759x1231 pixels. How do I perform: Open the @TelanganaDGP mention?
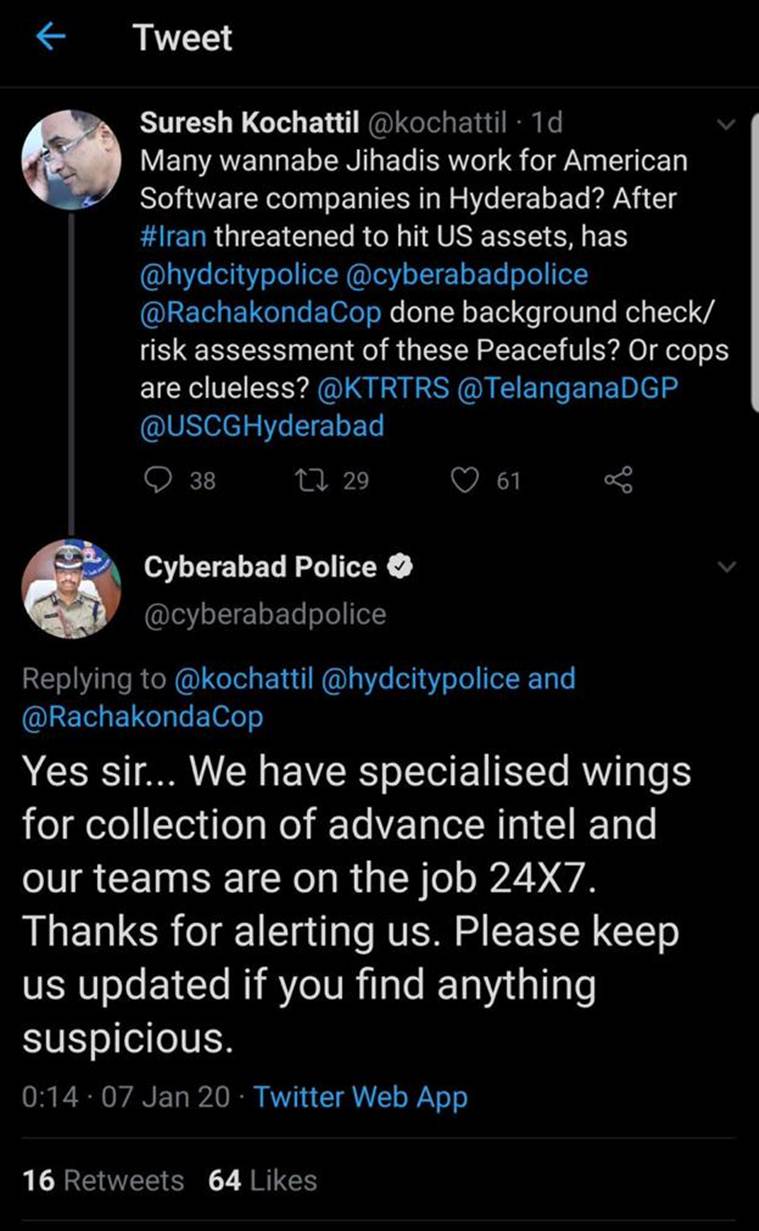coord(566,388)
